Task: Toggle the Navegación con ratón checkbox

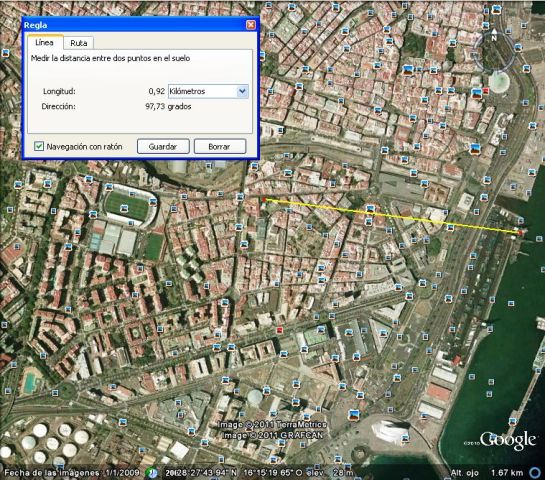Action: click(x=39, y=146)
